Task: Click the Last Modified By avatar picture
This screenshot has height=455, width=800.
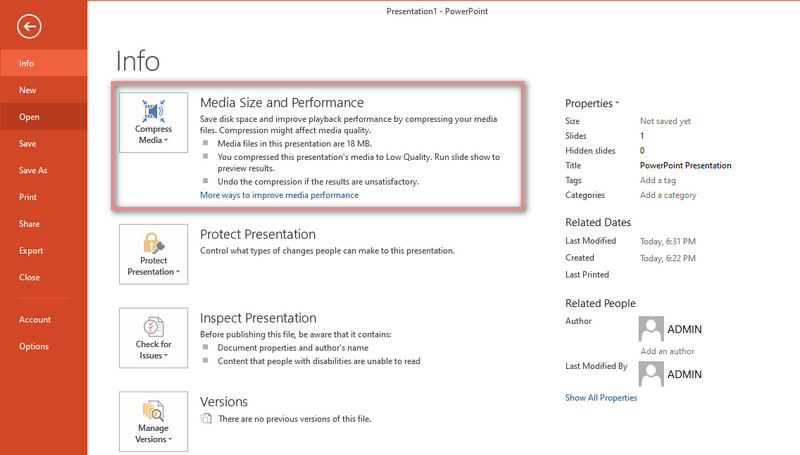Action: pos(651,373)
